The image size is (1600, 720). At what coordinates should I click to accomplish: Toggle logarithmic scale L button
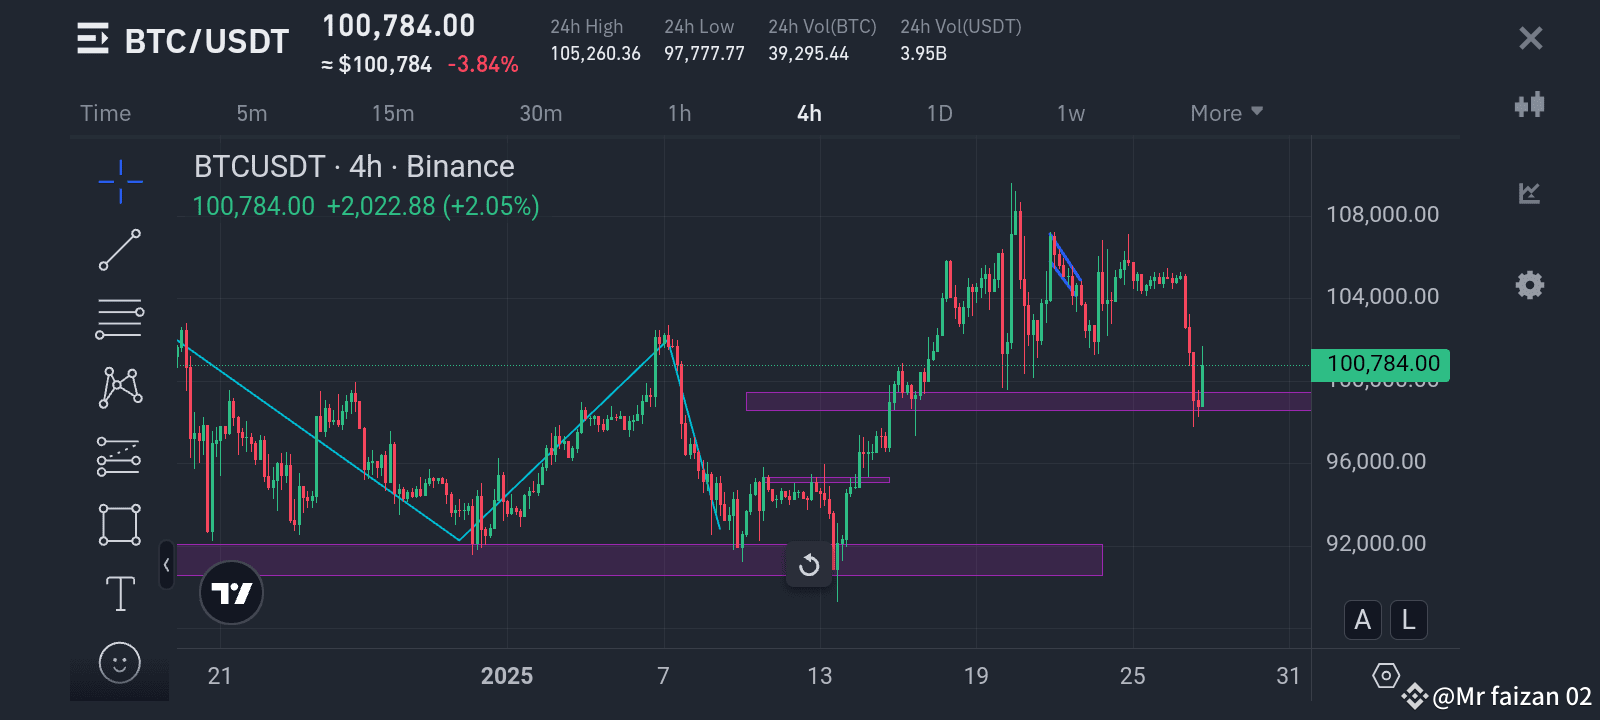(x=1408, y=620)
